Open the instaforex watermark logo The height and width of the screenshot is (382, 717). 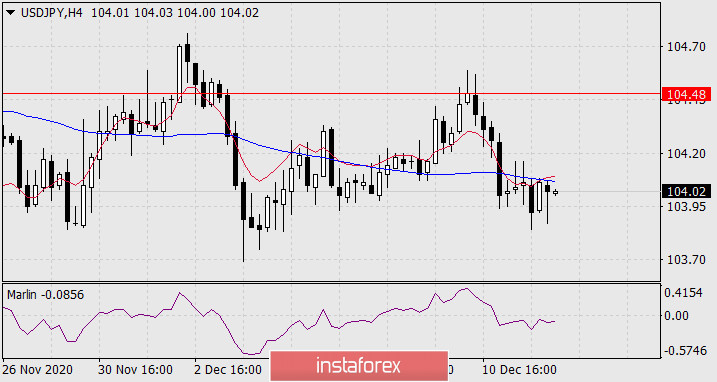pyautogui.click(x=359, y=366)
